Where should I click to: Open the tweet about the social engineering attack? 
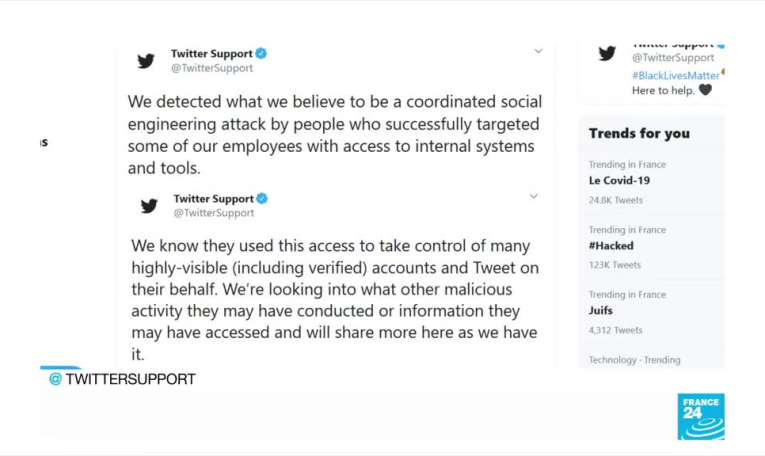[334, 134]
